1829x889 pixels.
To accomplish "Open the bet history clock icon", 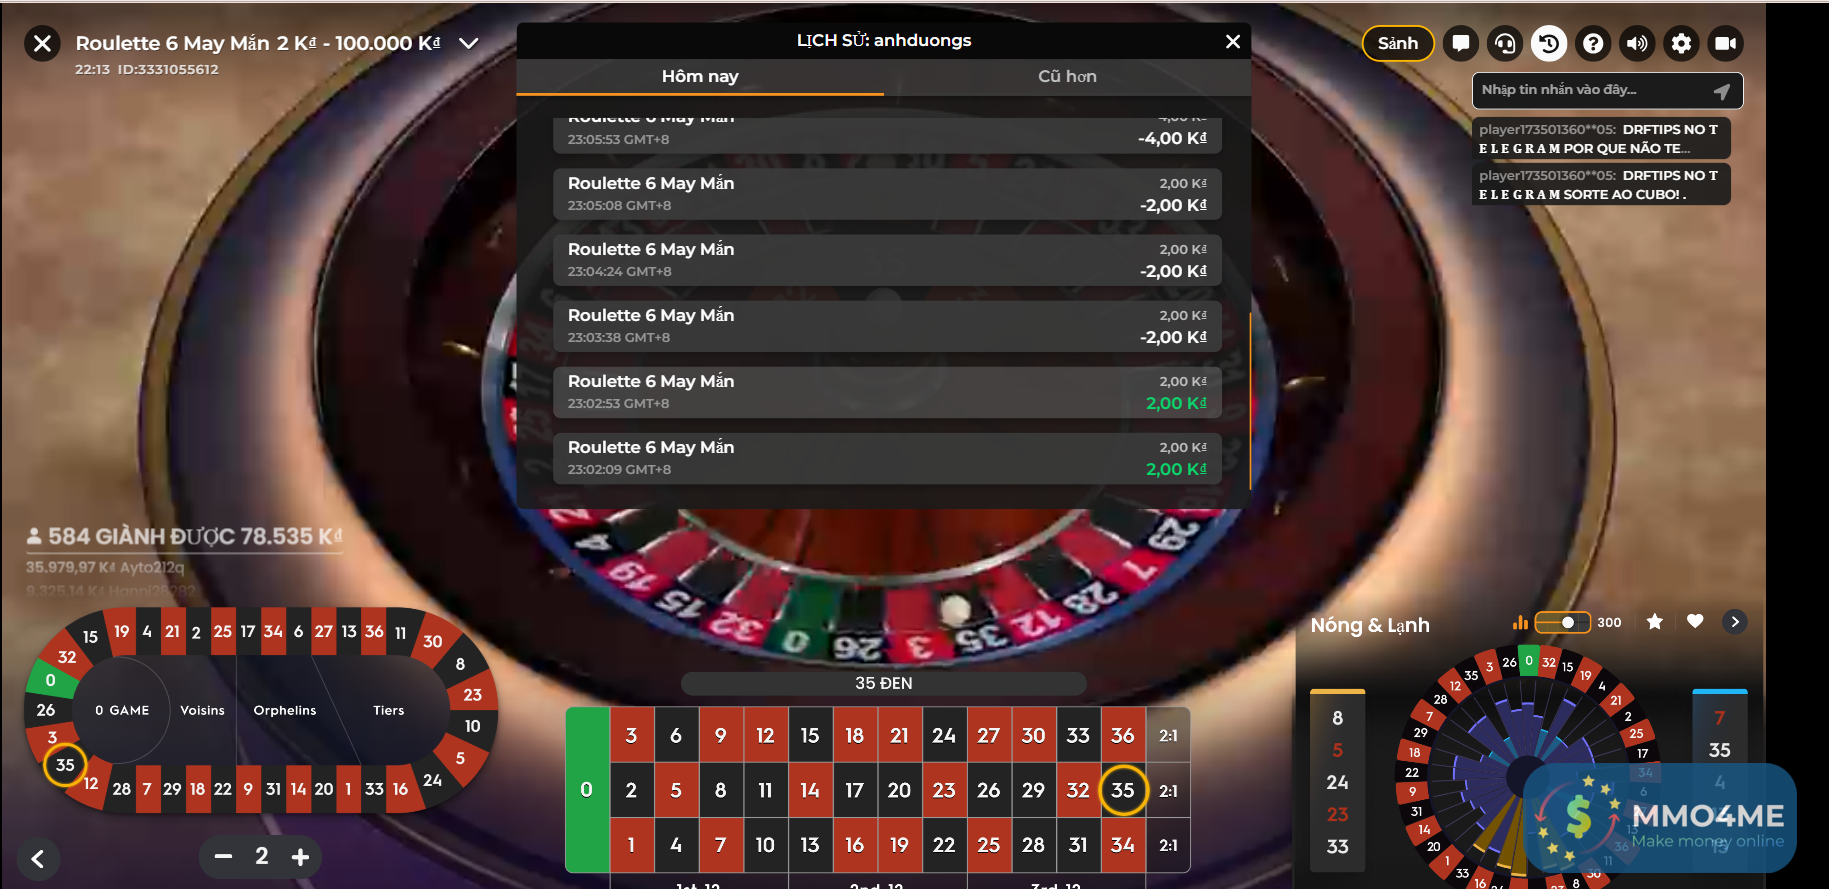I will 1549,43.
